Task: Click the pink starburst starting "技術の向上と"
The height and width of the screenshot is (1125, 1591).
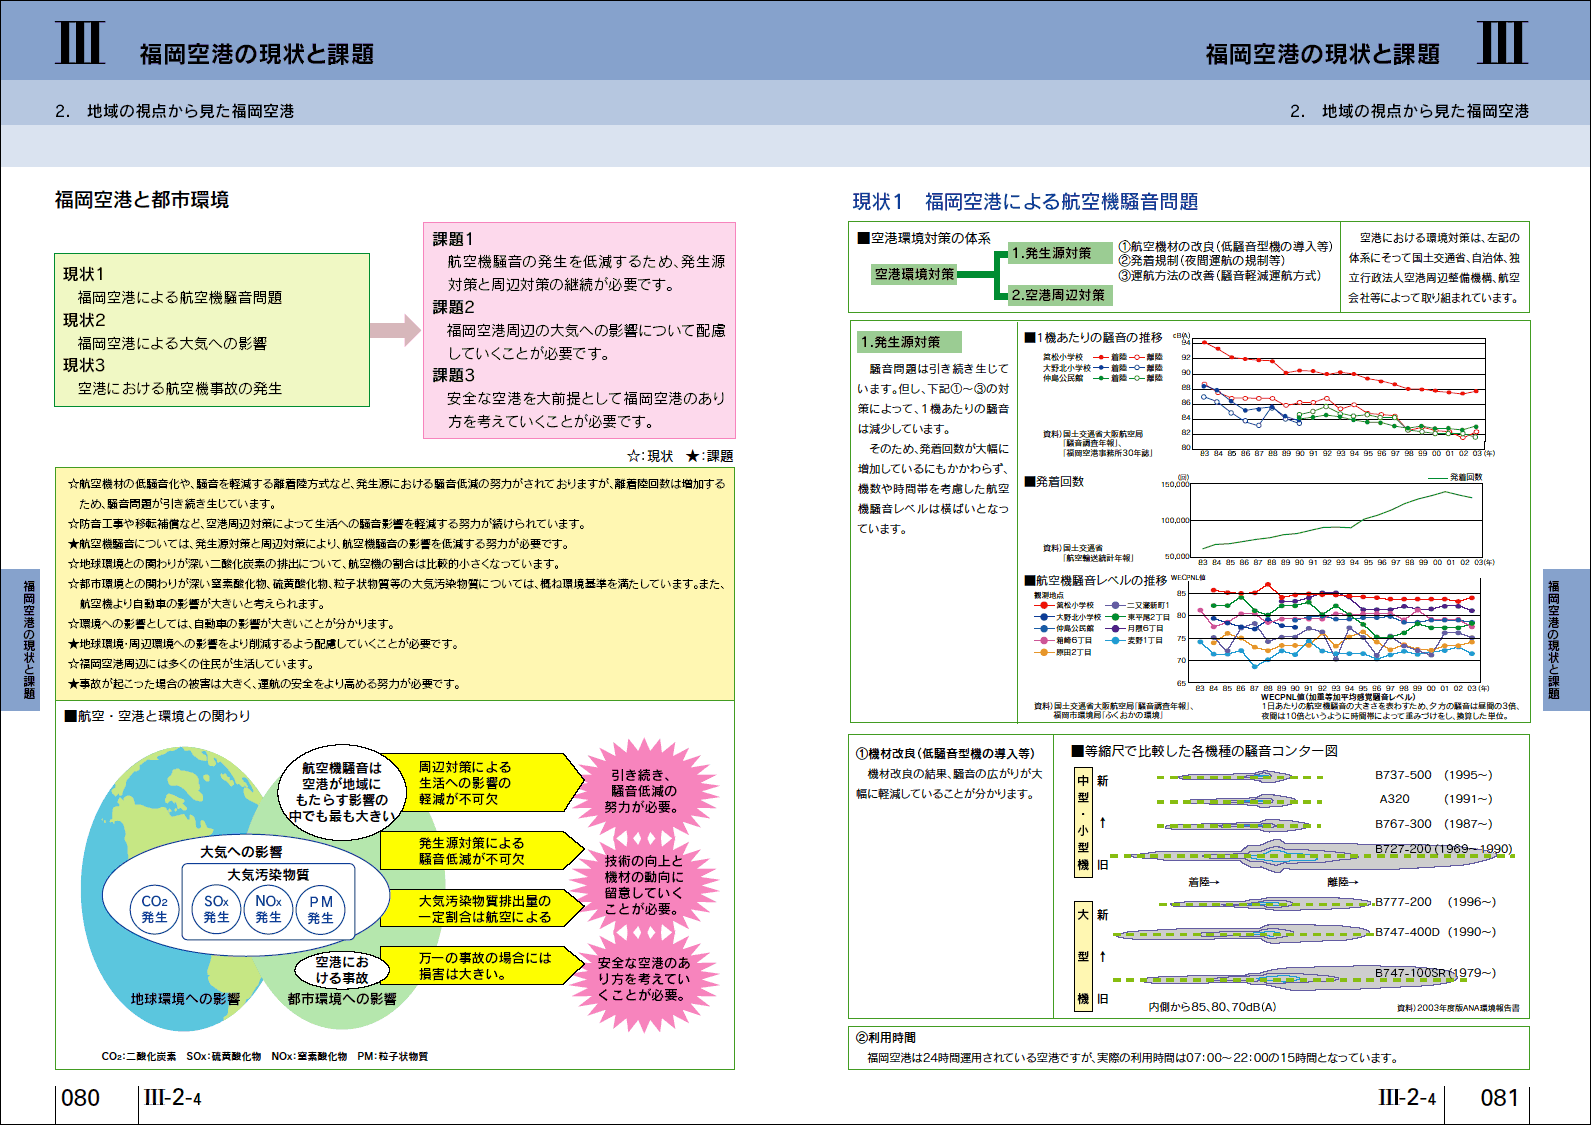Action: click(x=644, y=884)
